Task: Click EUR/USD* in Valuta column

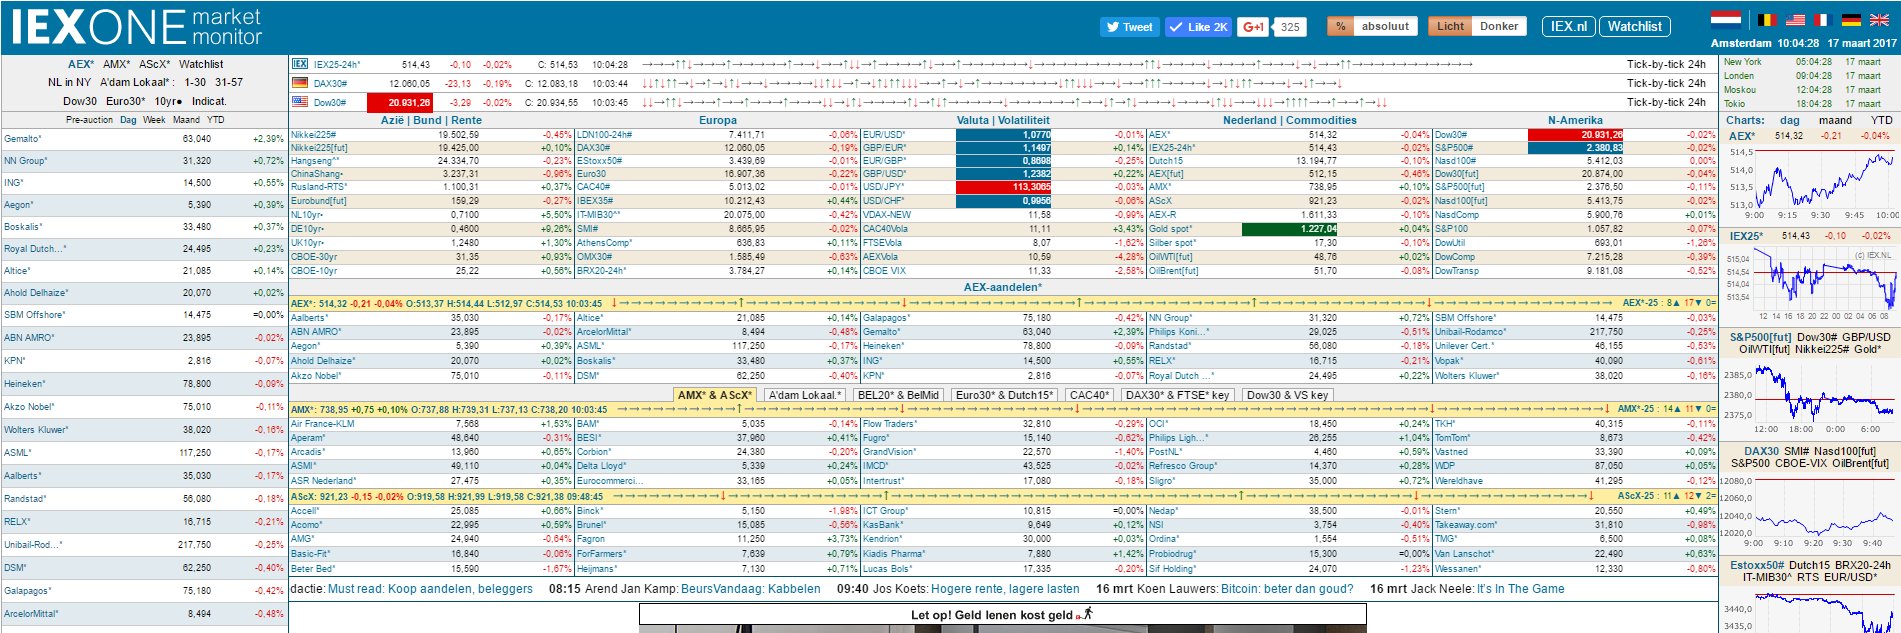Action: pos(884,134)
